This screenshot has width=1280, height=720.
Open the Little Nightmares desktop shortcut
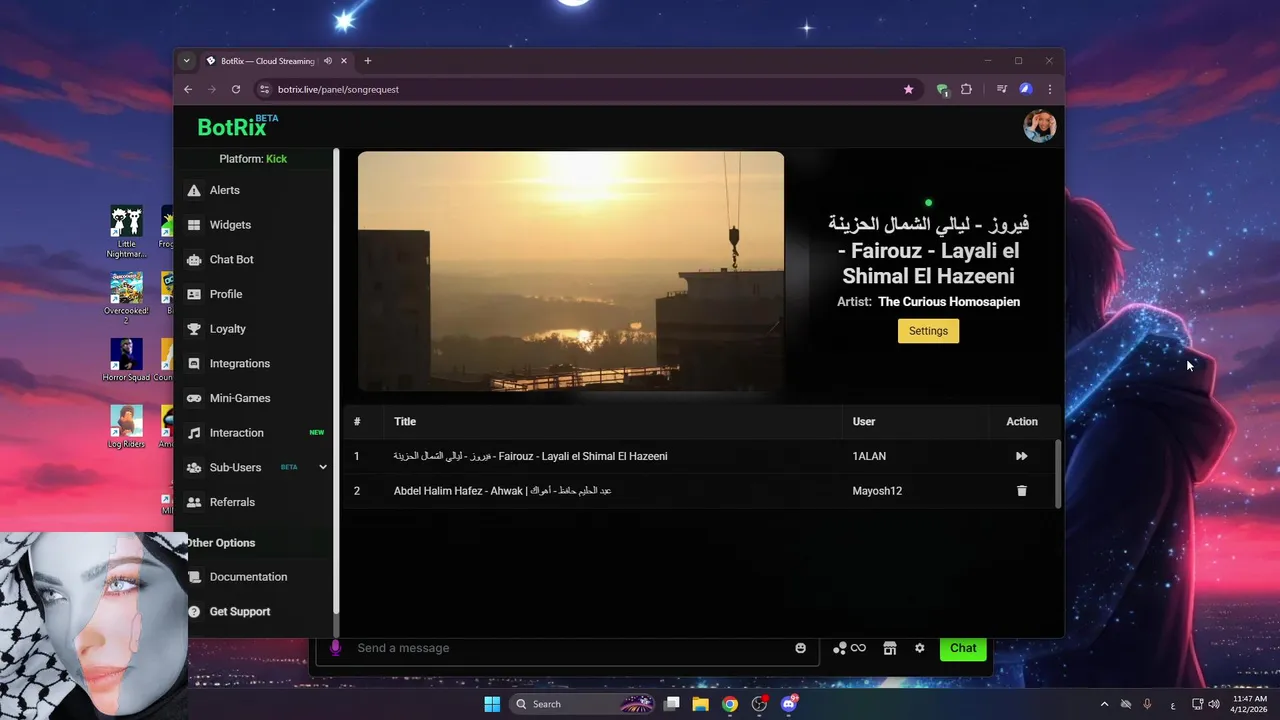127,232
